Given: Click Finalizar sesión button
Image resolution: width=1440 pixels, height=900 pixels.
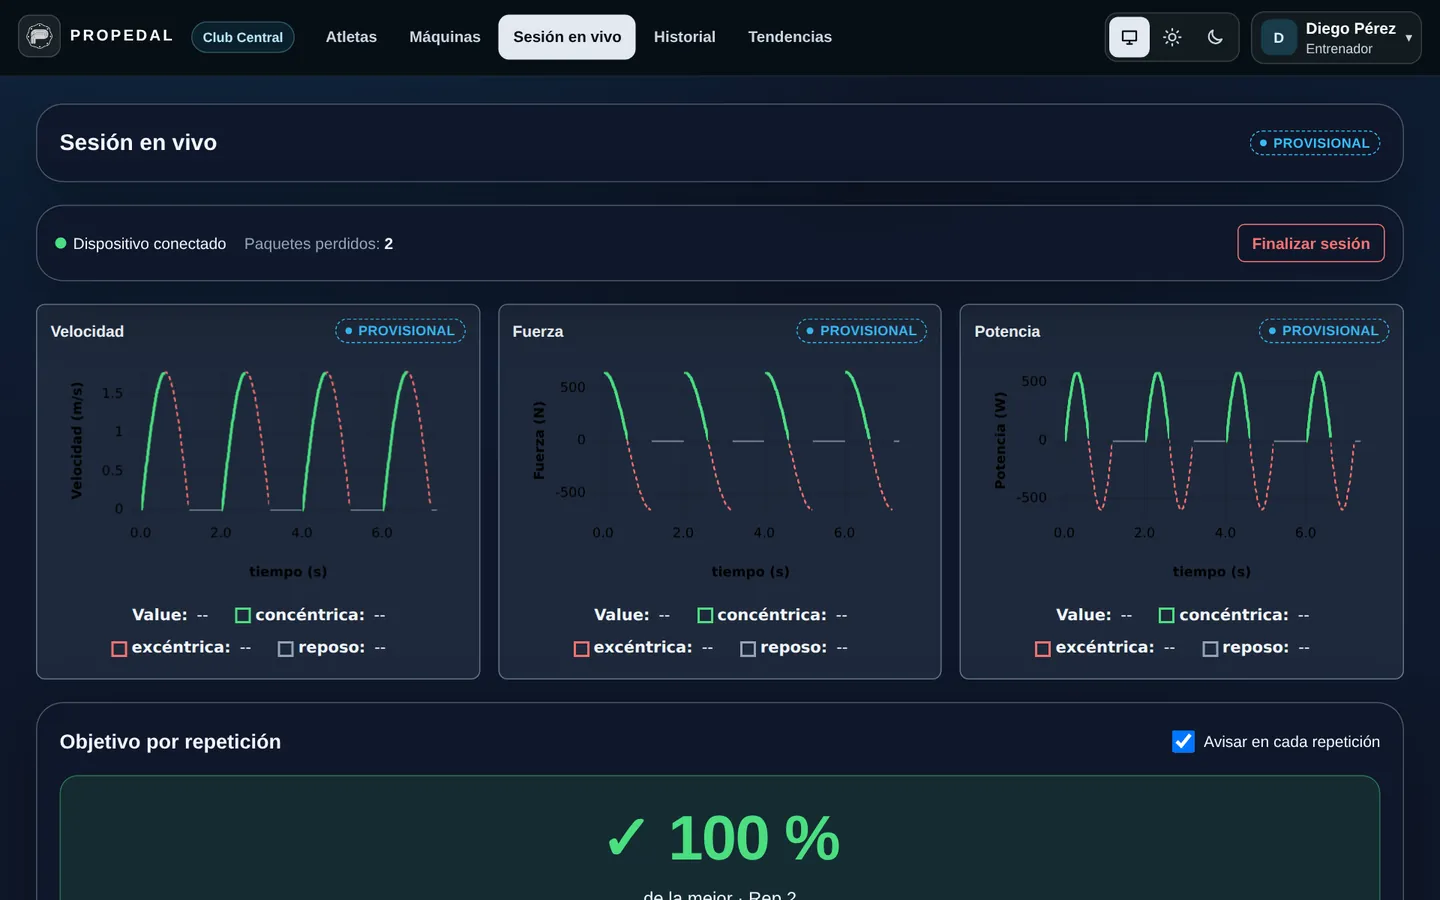Looking at the screenshot, I should (1311, 243).
